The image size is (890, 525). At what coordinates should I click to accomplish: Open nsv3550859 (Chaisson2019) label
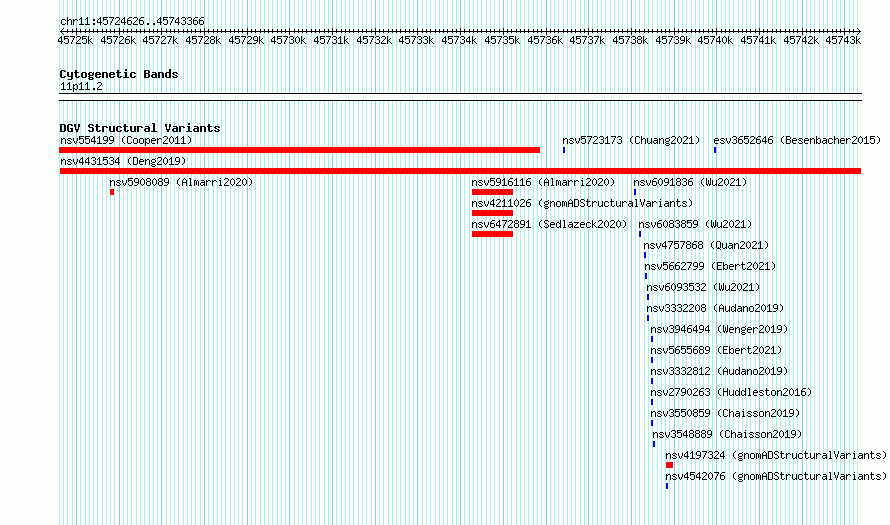725,413
